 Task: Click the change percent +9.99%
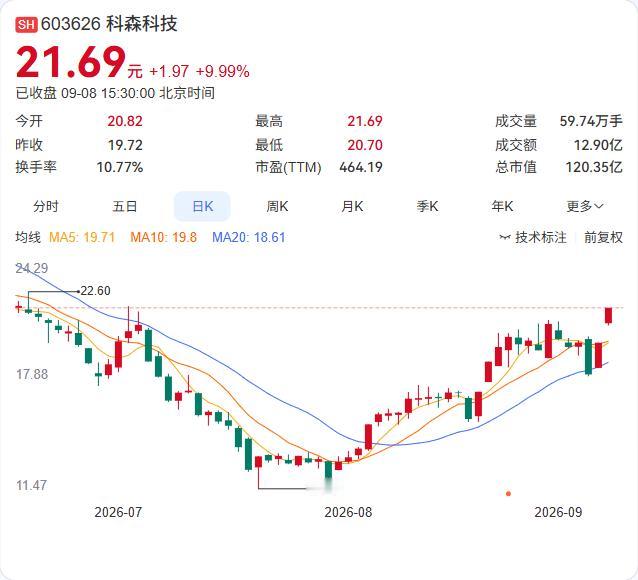[x=223, y=72]
